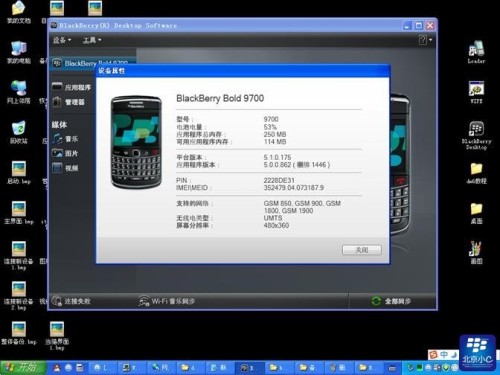This screenshot has height=375, width=500.
Task: Click the help question mark icon
Action: pos(423,40)
